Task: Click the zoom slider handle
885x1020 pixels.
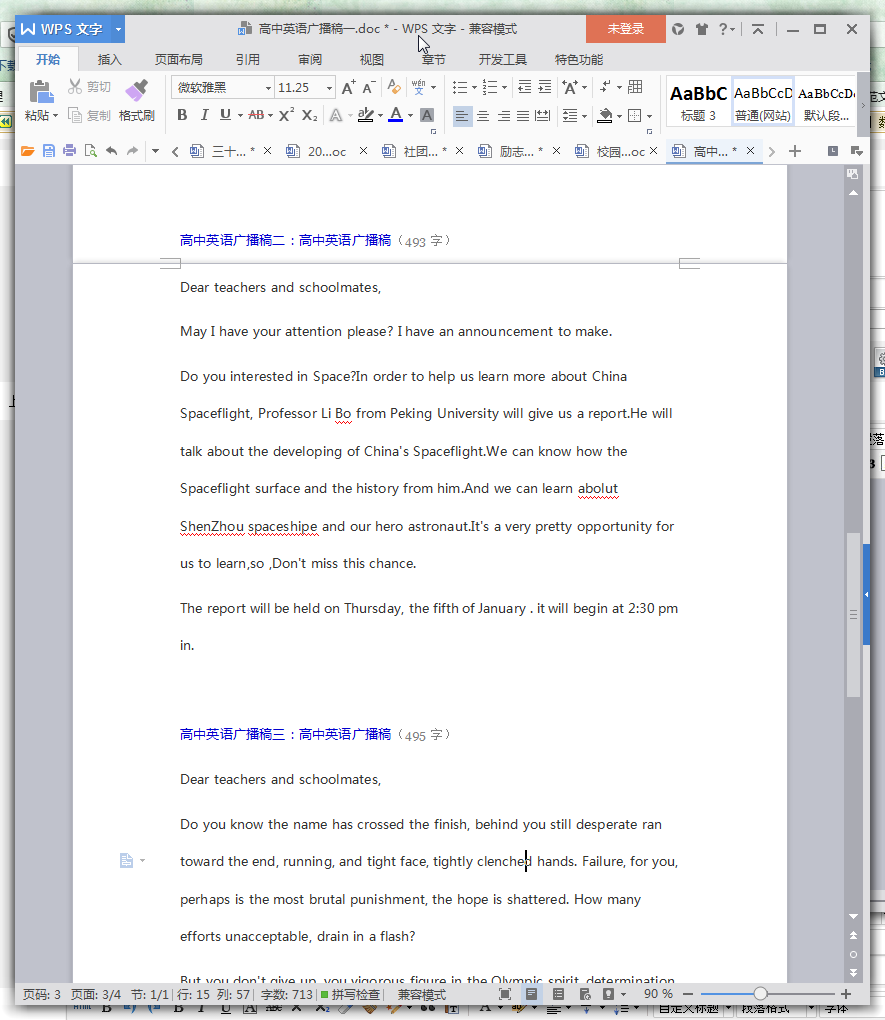Action: (760, 994)
